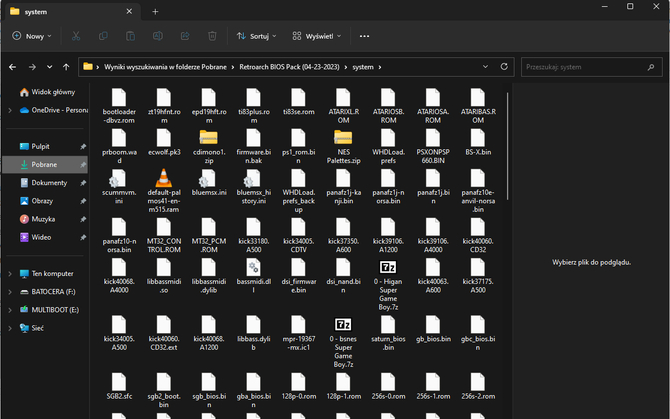Click the system breadcrumb segment

(363, 67)
